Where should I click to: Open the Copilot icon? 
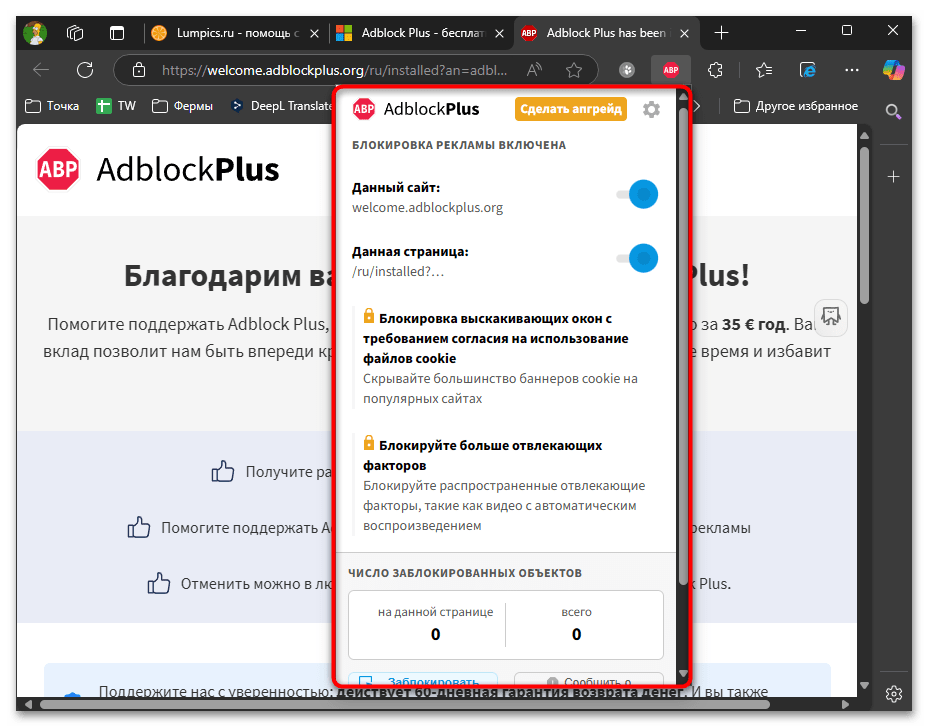(893, 70)
